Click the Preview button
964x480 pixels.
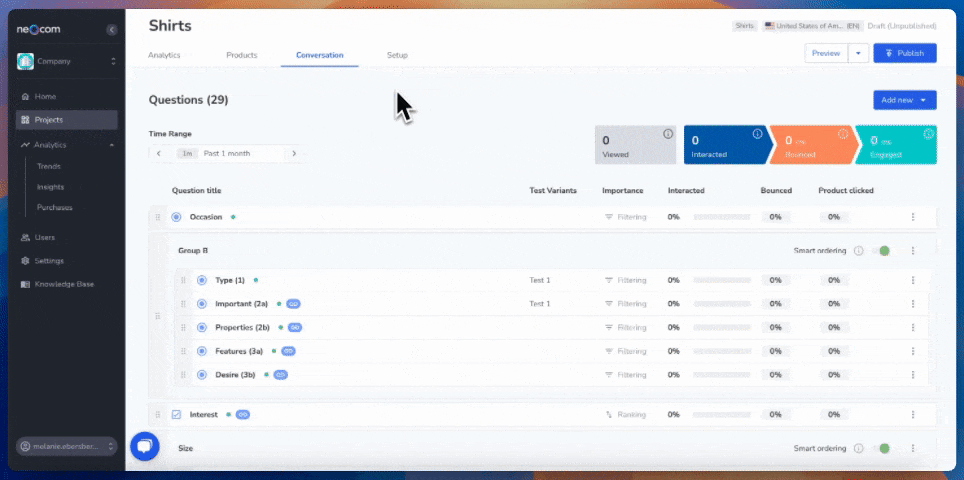[x=826, y=53]
